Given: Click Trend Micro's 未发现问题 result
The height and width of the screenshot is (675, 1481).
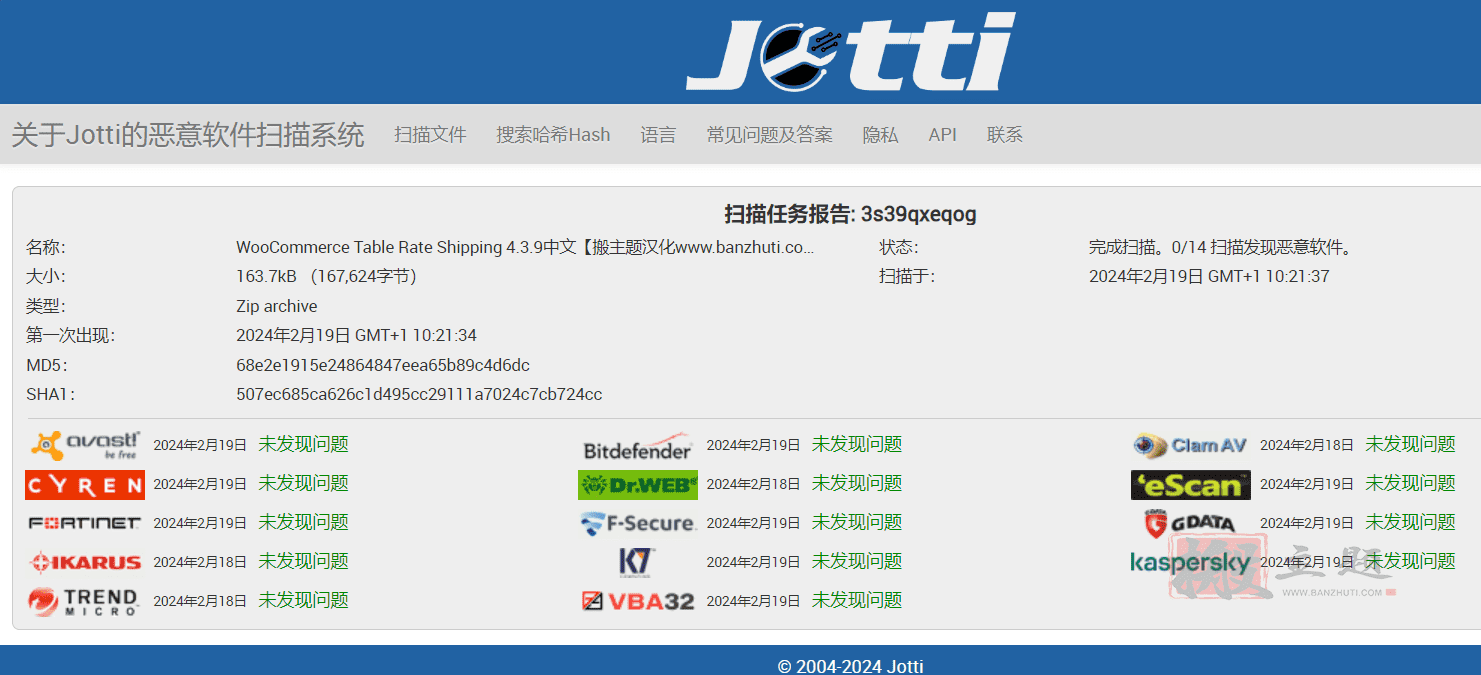Looking at the screenshot, I should (303, 600).
